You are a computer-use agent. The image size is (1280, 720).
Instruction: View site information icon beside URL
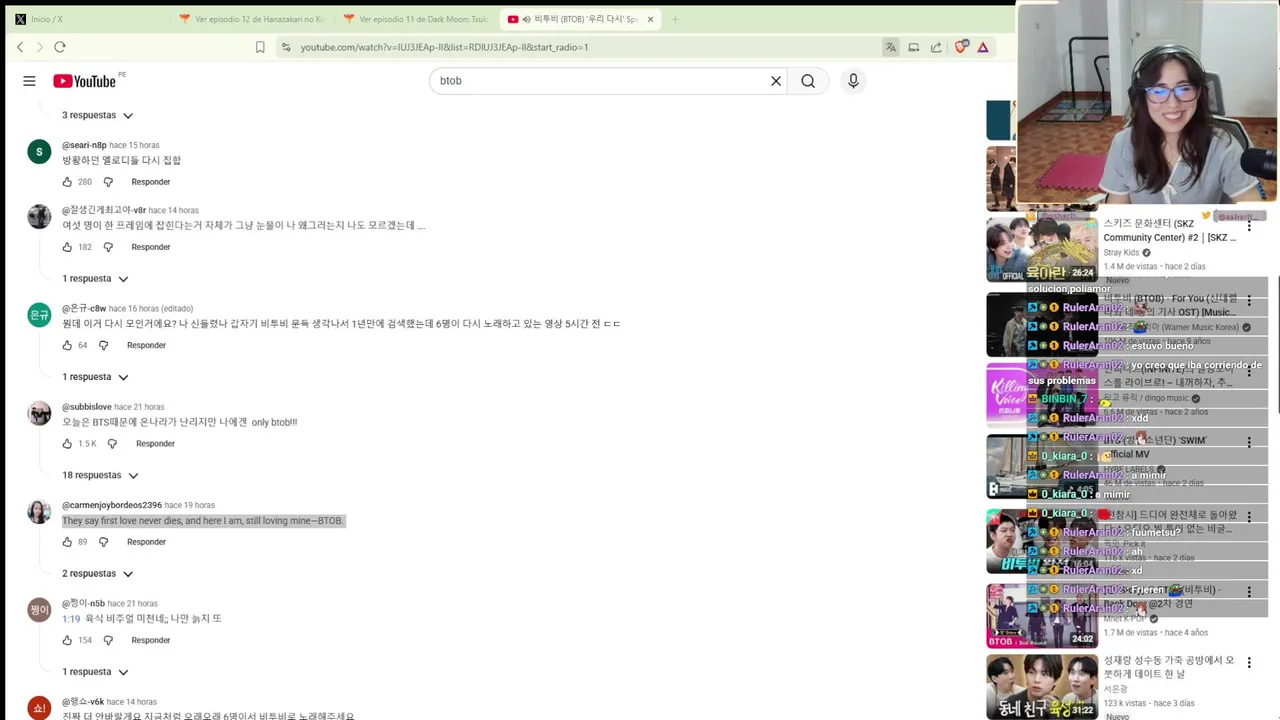click(x=286, y=47)
